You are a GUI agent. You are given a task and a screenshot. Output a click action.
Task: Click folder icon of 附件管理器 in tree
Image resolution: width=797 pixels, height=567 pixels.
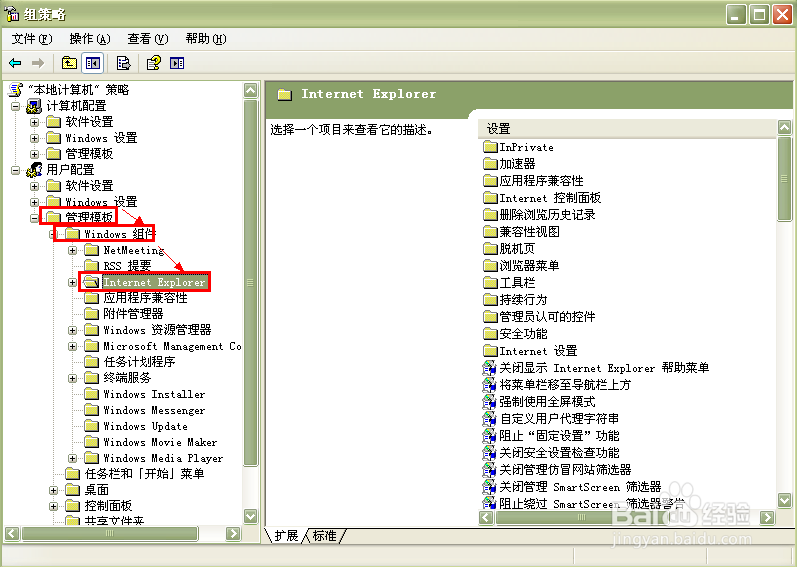click(x=91, y=313)
